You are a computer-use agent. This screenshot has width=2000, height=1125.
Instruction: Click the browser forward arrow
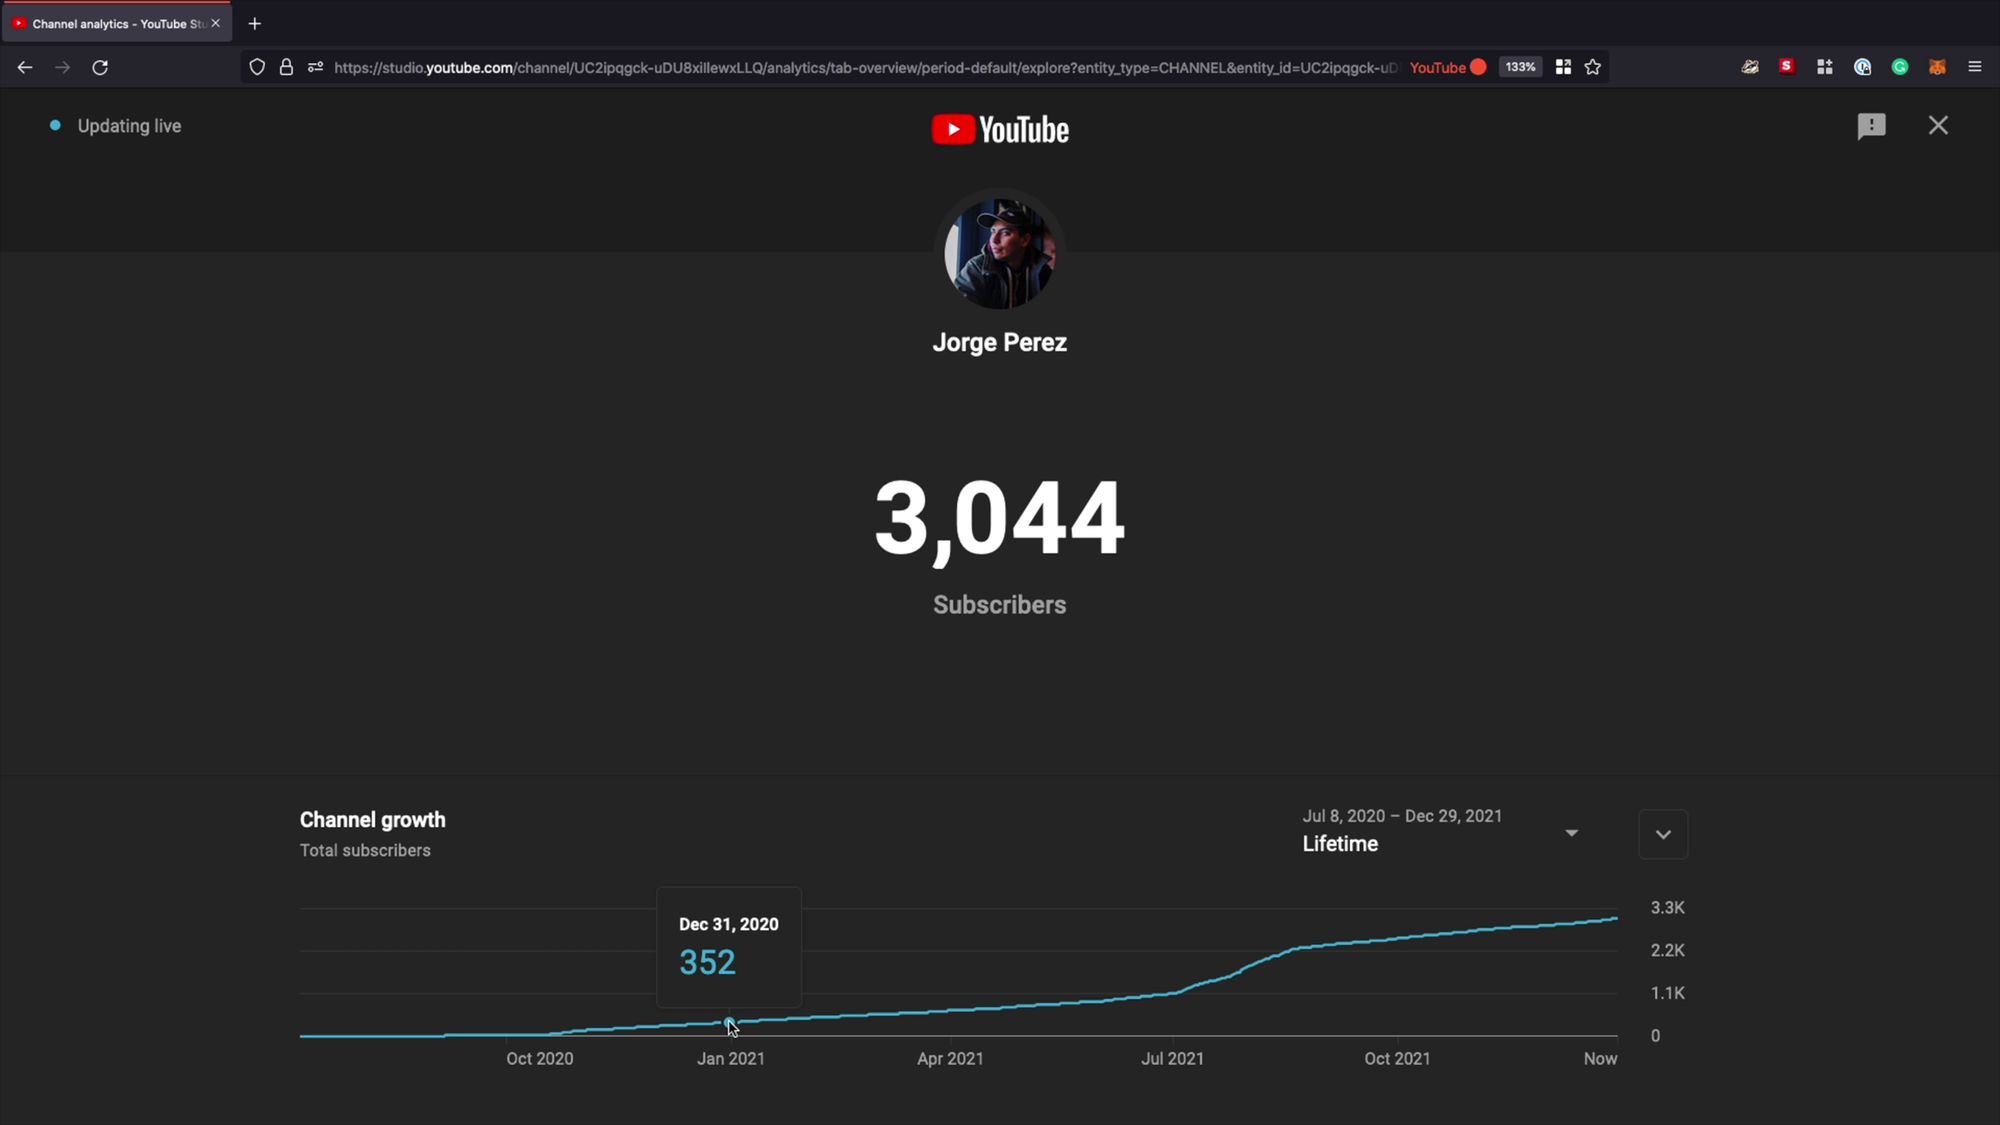click(x=62, y=67)
